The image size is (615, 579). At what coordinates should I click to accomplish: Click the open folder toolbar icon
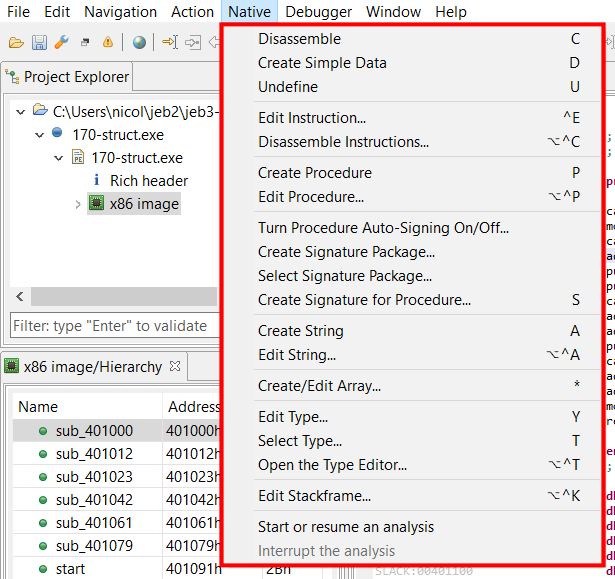[x=16, y=42]
